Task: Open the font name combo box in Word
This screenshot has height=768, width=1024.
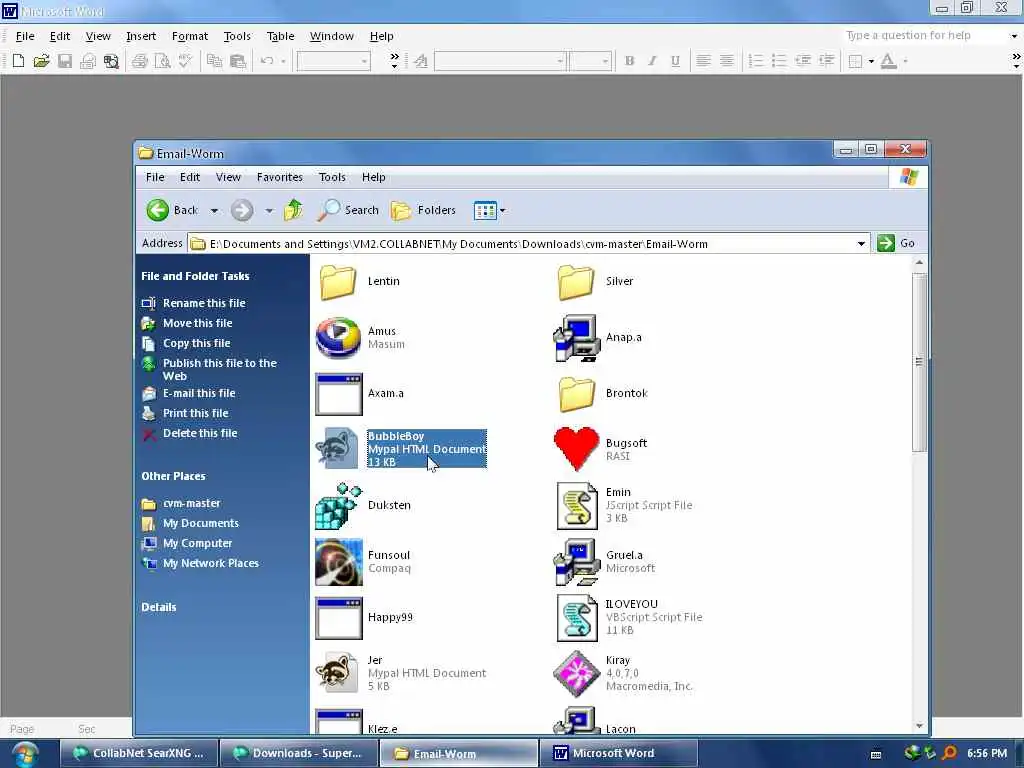Action: [500, 61]
